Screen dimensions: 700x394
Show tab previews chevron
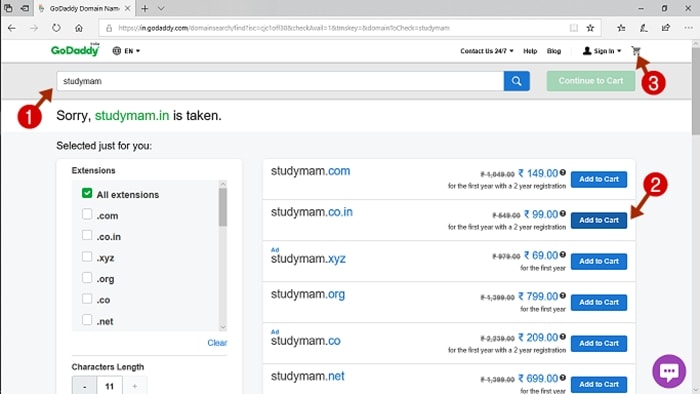pyautogui.click(x=161, y=8)
